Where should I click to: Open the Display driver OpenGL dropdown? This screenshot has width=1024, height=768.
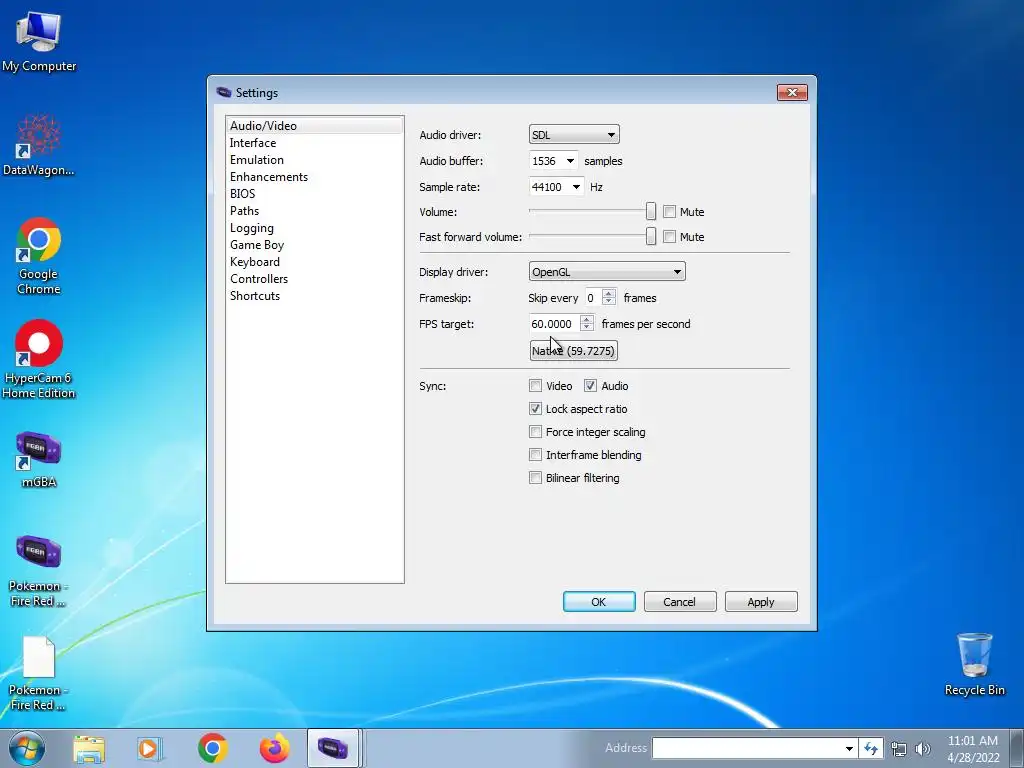click(607, 272)
